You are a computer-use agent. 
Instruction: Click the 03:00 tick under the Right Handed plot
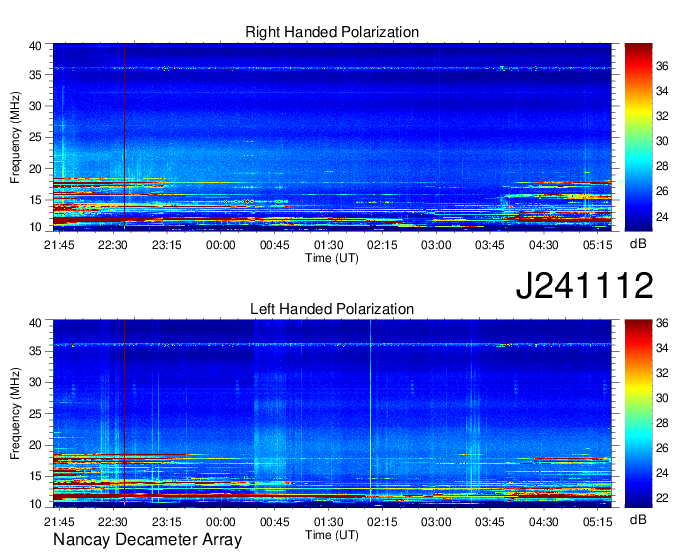click(436, 245)
